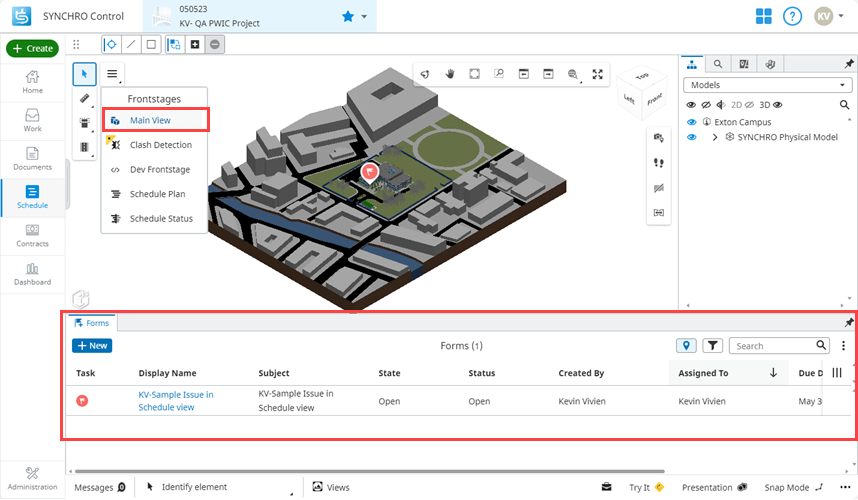Screen dimensions: 858x500
Task: Open Administration at the sidebar bottom
Action: coord(32,479)
